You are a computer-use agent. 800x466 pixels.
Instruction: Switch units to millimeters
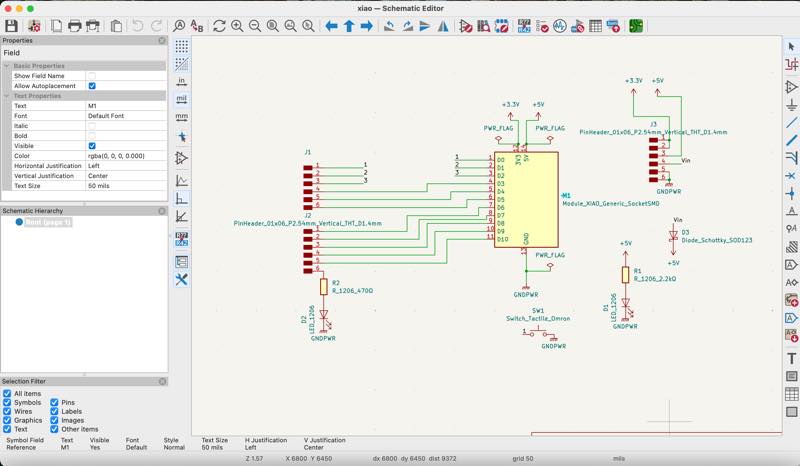coord(182,117)
